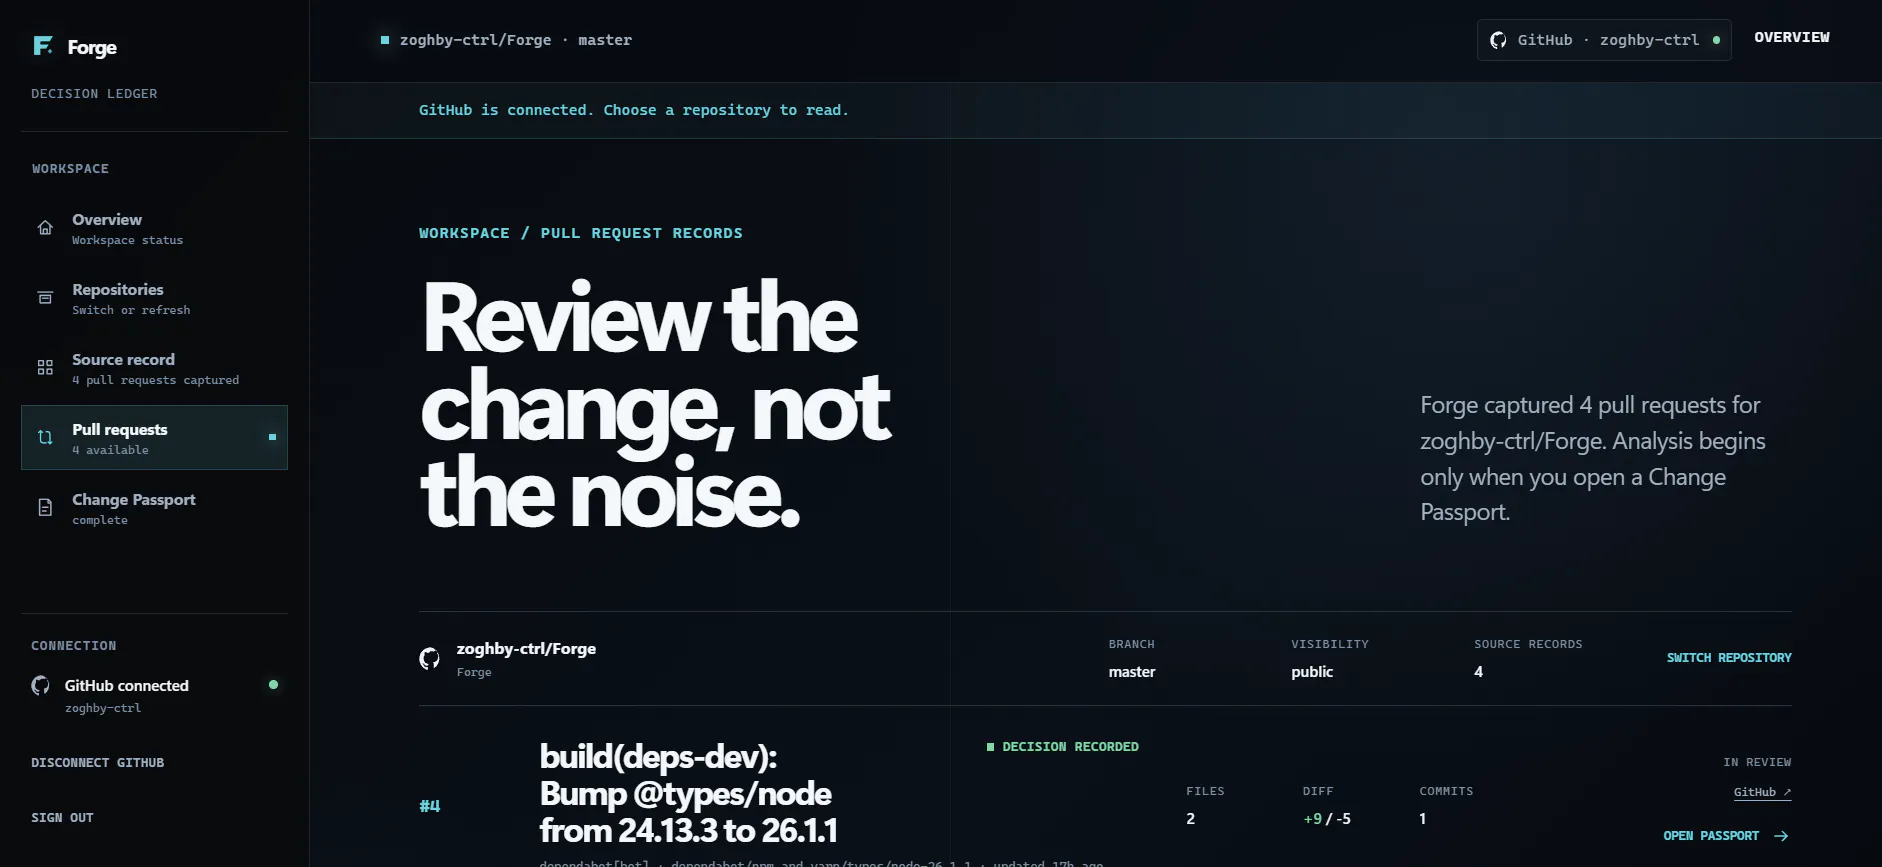Click pull request number #4

pyautogui.click(x=430, y=806)
